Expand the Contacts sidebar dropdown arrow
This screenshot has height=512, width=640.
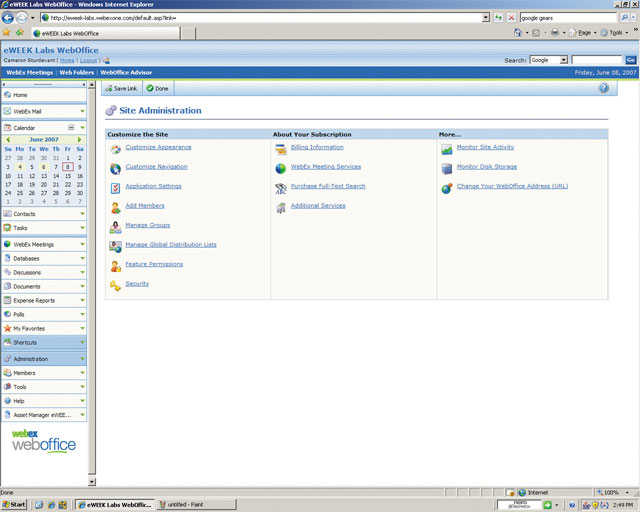click(82, 214)
